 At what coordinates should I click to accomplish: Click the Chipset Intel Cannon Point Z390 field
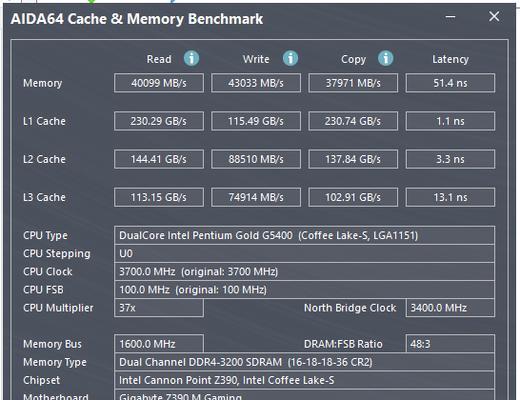(304, 380)
